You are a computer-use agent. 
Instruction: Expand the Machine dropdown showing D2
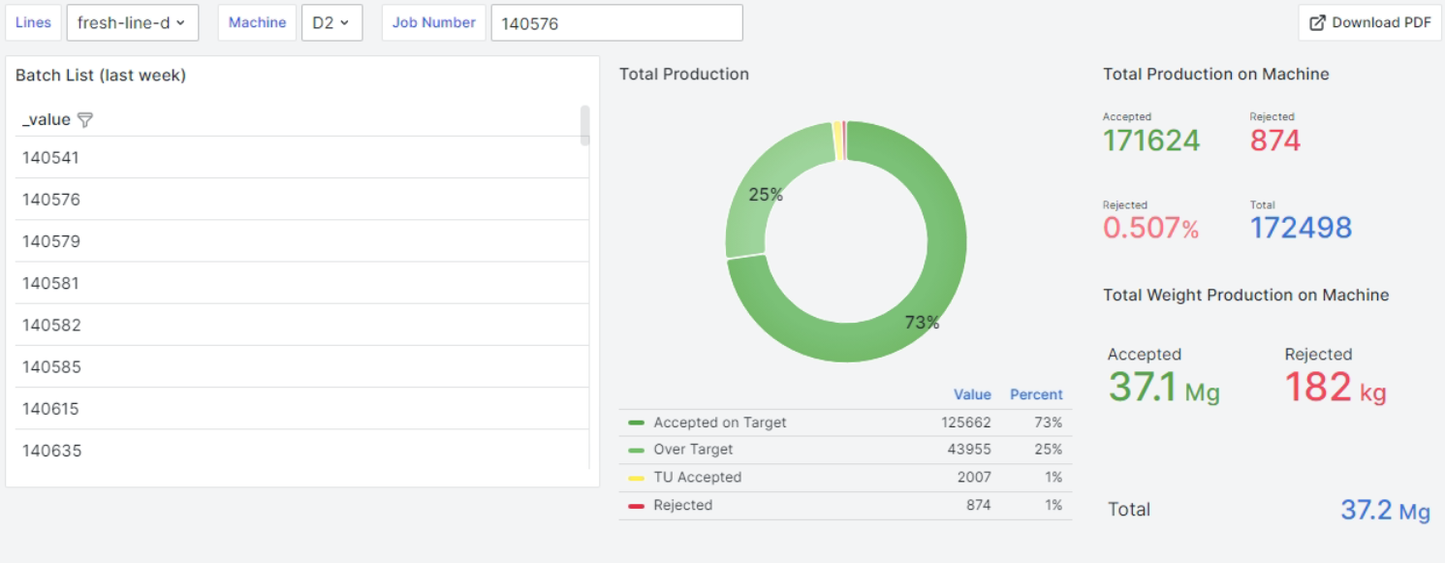[331, 23]
